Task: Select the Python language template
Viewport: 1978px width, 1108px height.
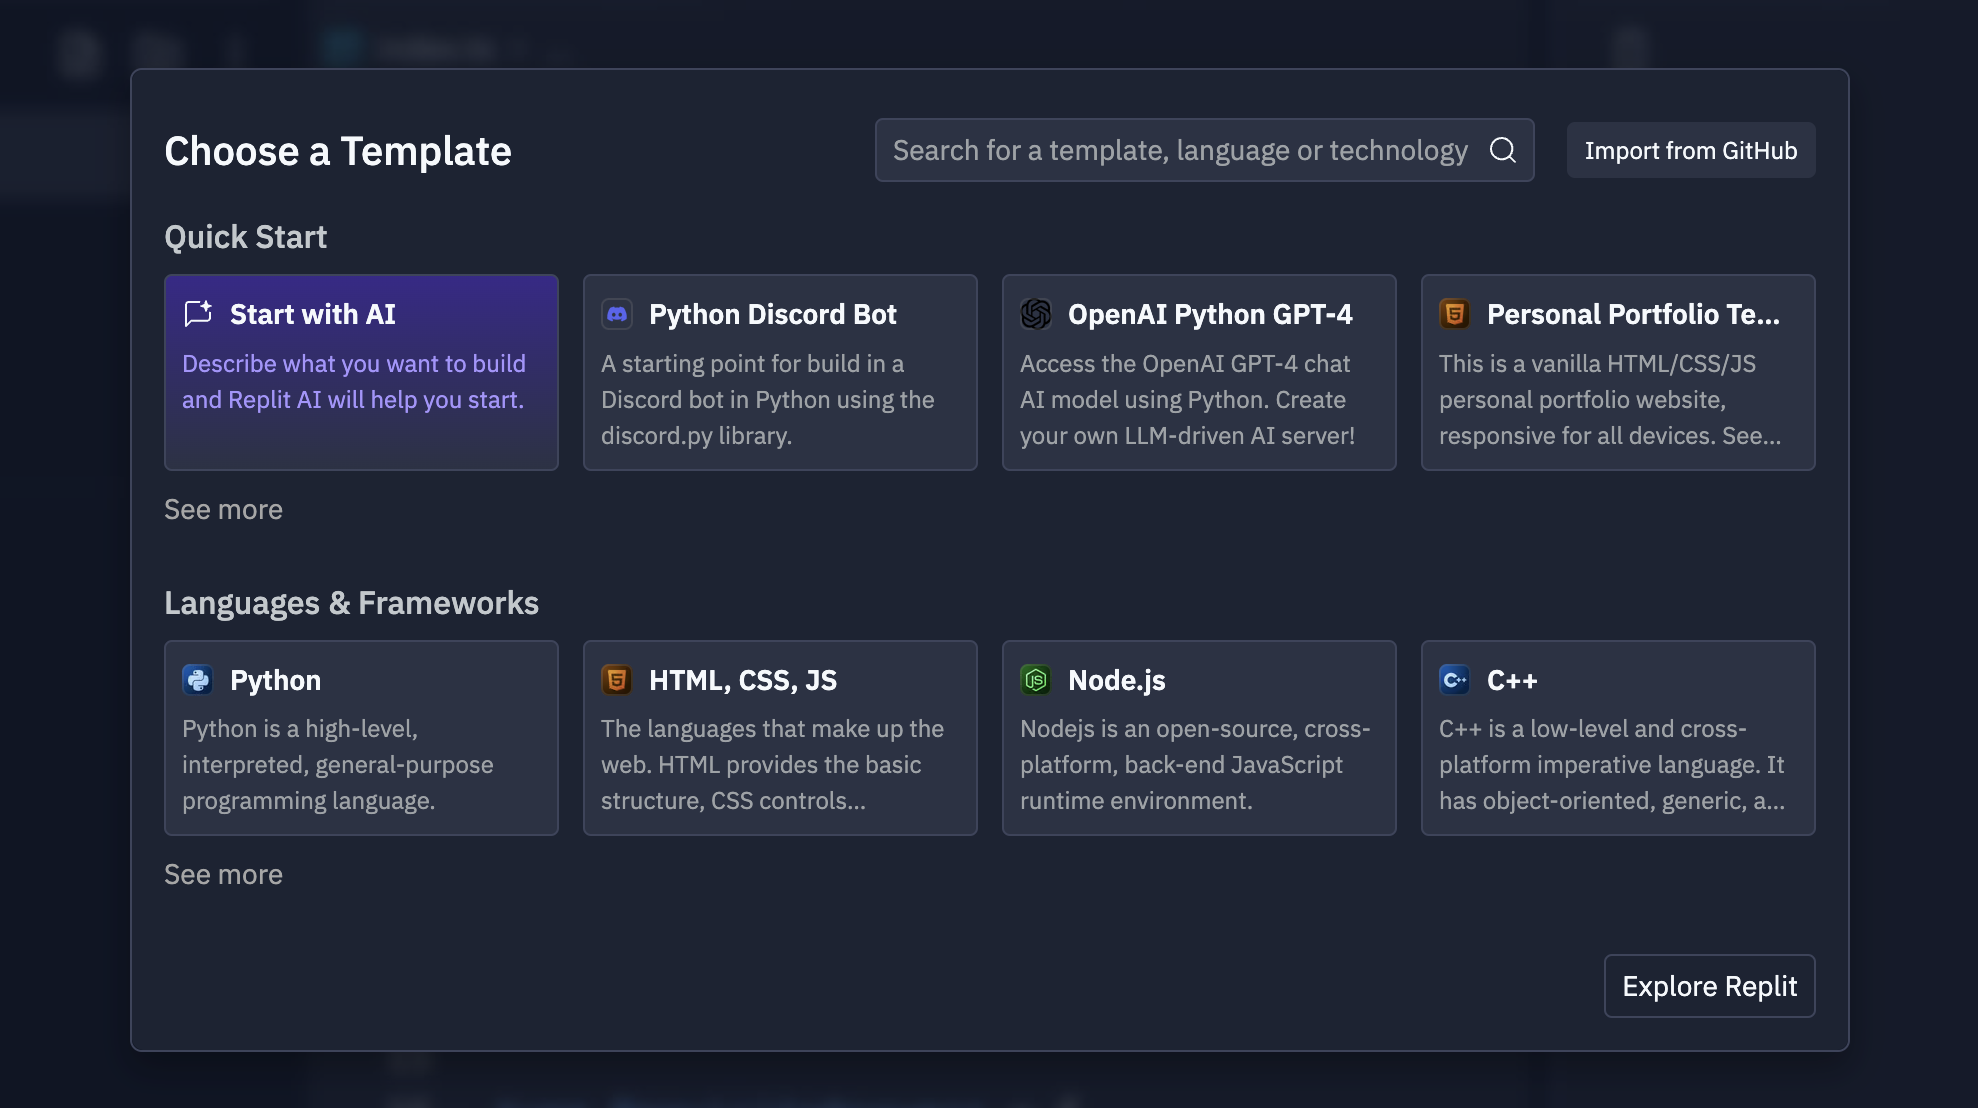Action: [x=361, y=738]
